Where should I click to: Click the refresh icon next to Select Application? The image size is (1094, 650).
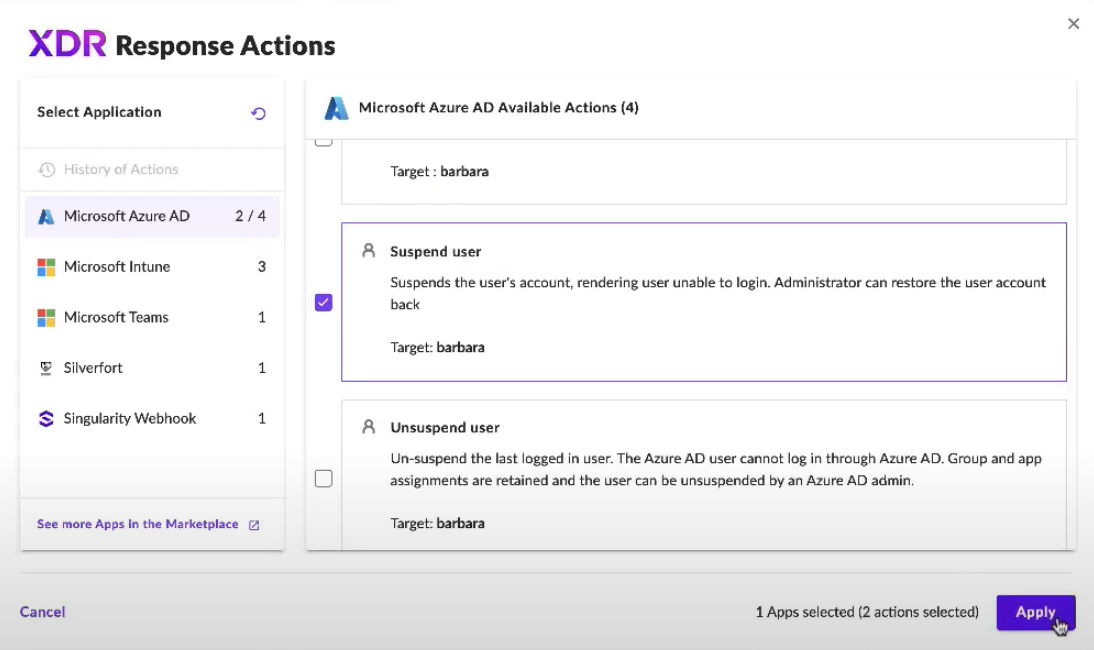pos(258,113)
